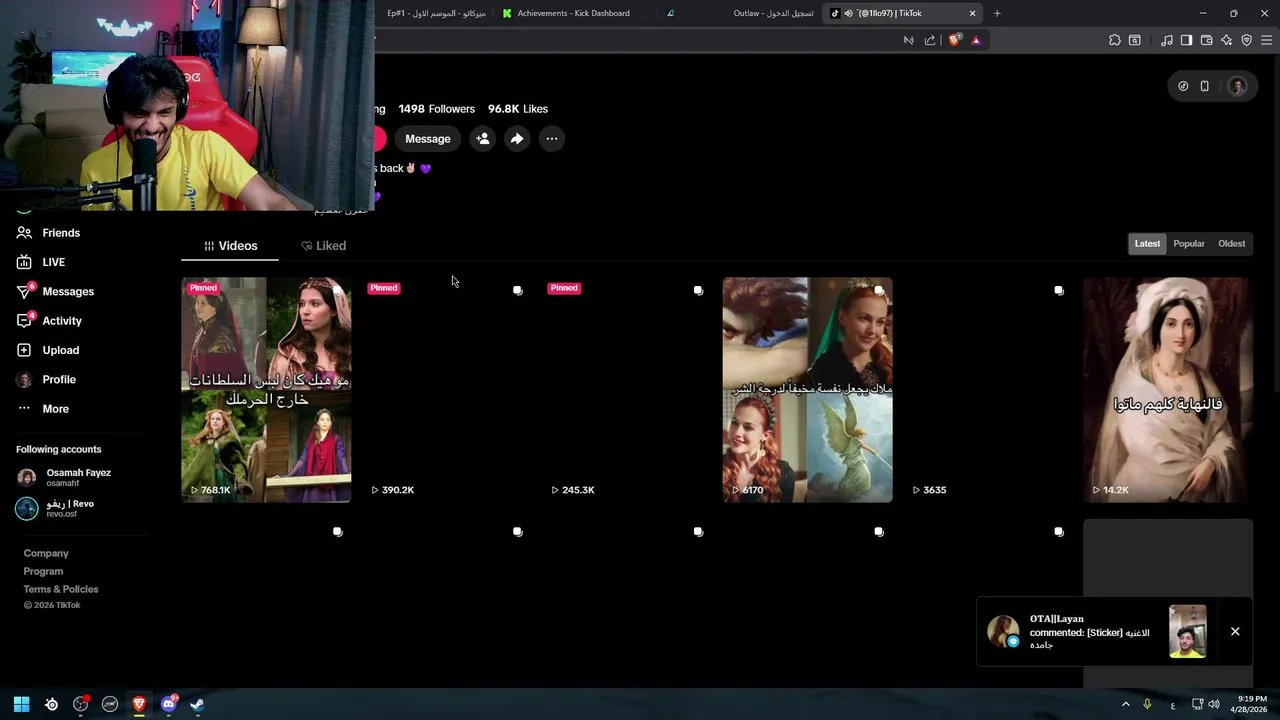Open the pinned video with 245.3K views

[627, 390]
